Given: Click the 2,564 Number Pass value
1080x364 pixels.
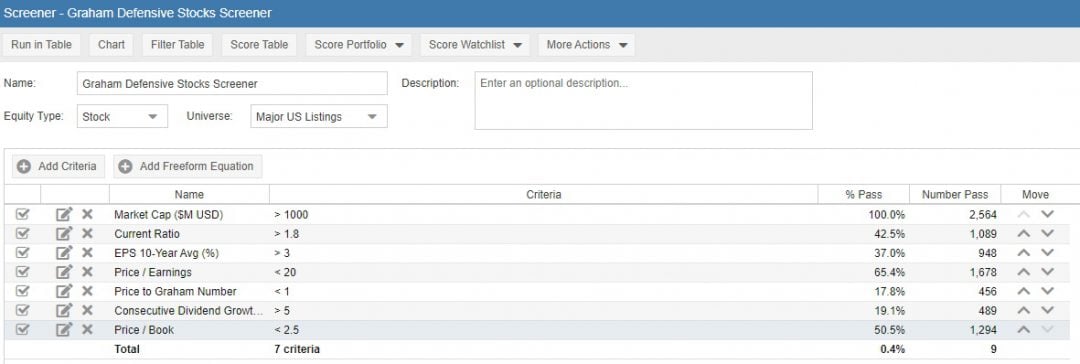Looking at the screenshot, I should 982,214.
